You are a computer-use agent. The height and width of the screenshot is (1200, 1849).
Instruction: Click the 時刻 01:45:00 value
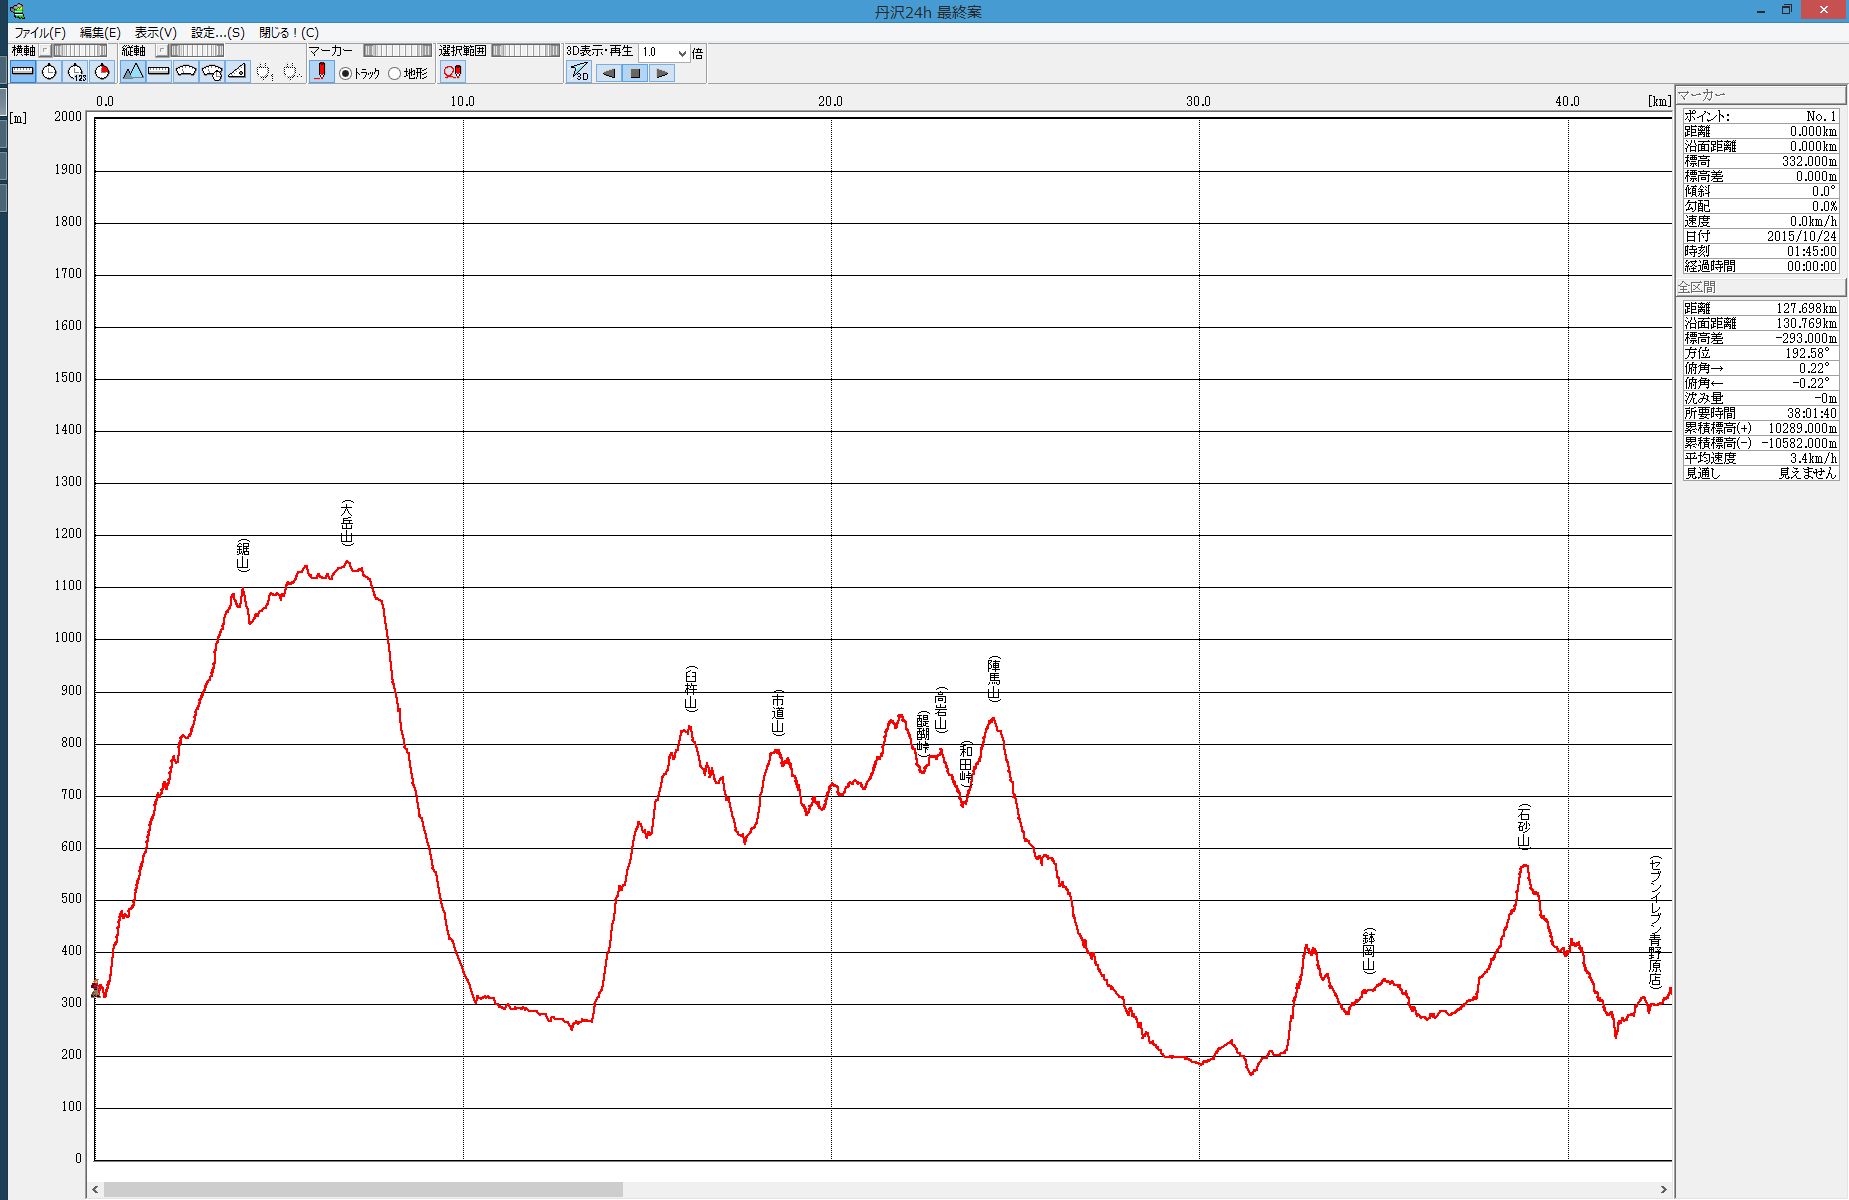pyautogui.click(x=1812, y=251)
